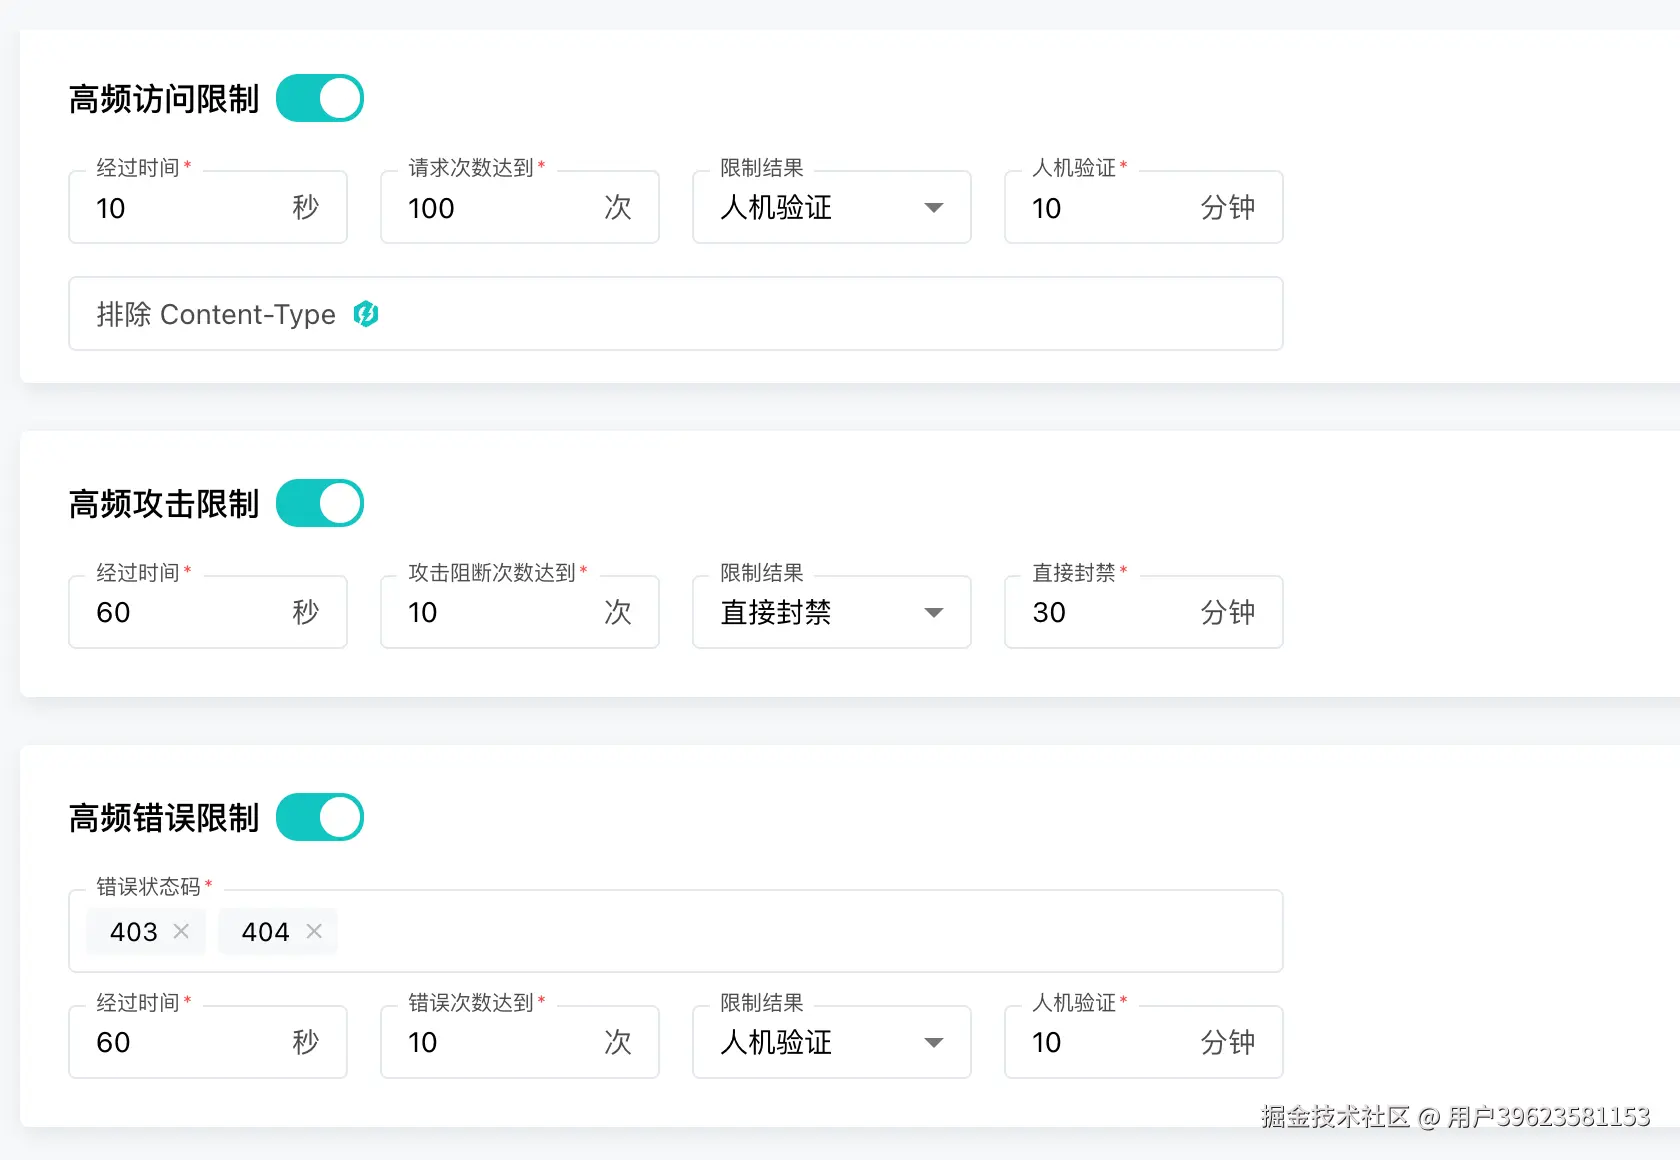This screenshot has height=1160, width=1680.
Task: Click the 排除 Content-Type input field
Action: point(800,314)
